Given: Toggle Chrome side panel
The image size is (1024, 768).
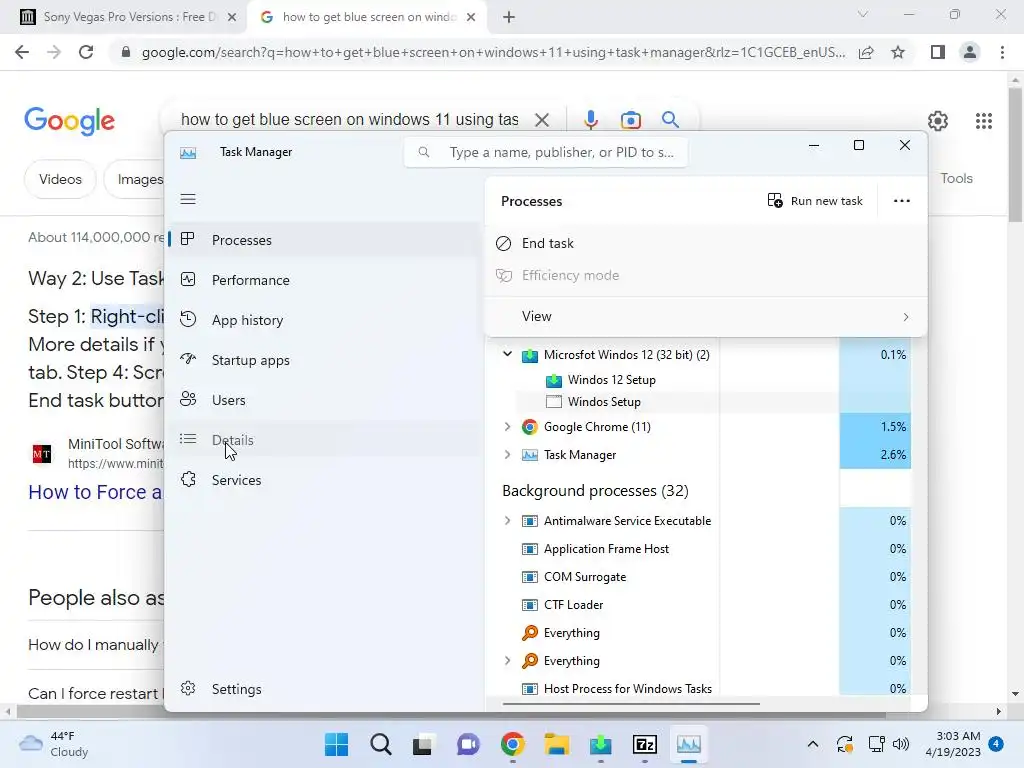Looking at the screenshot, I should (x=938, y=52).
